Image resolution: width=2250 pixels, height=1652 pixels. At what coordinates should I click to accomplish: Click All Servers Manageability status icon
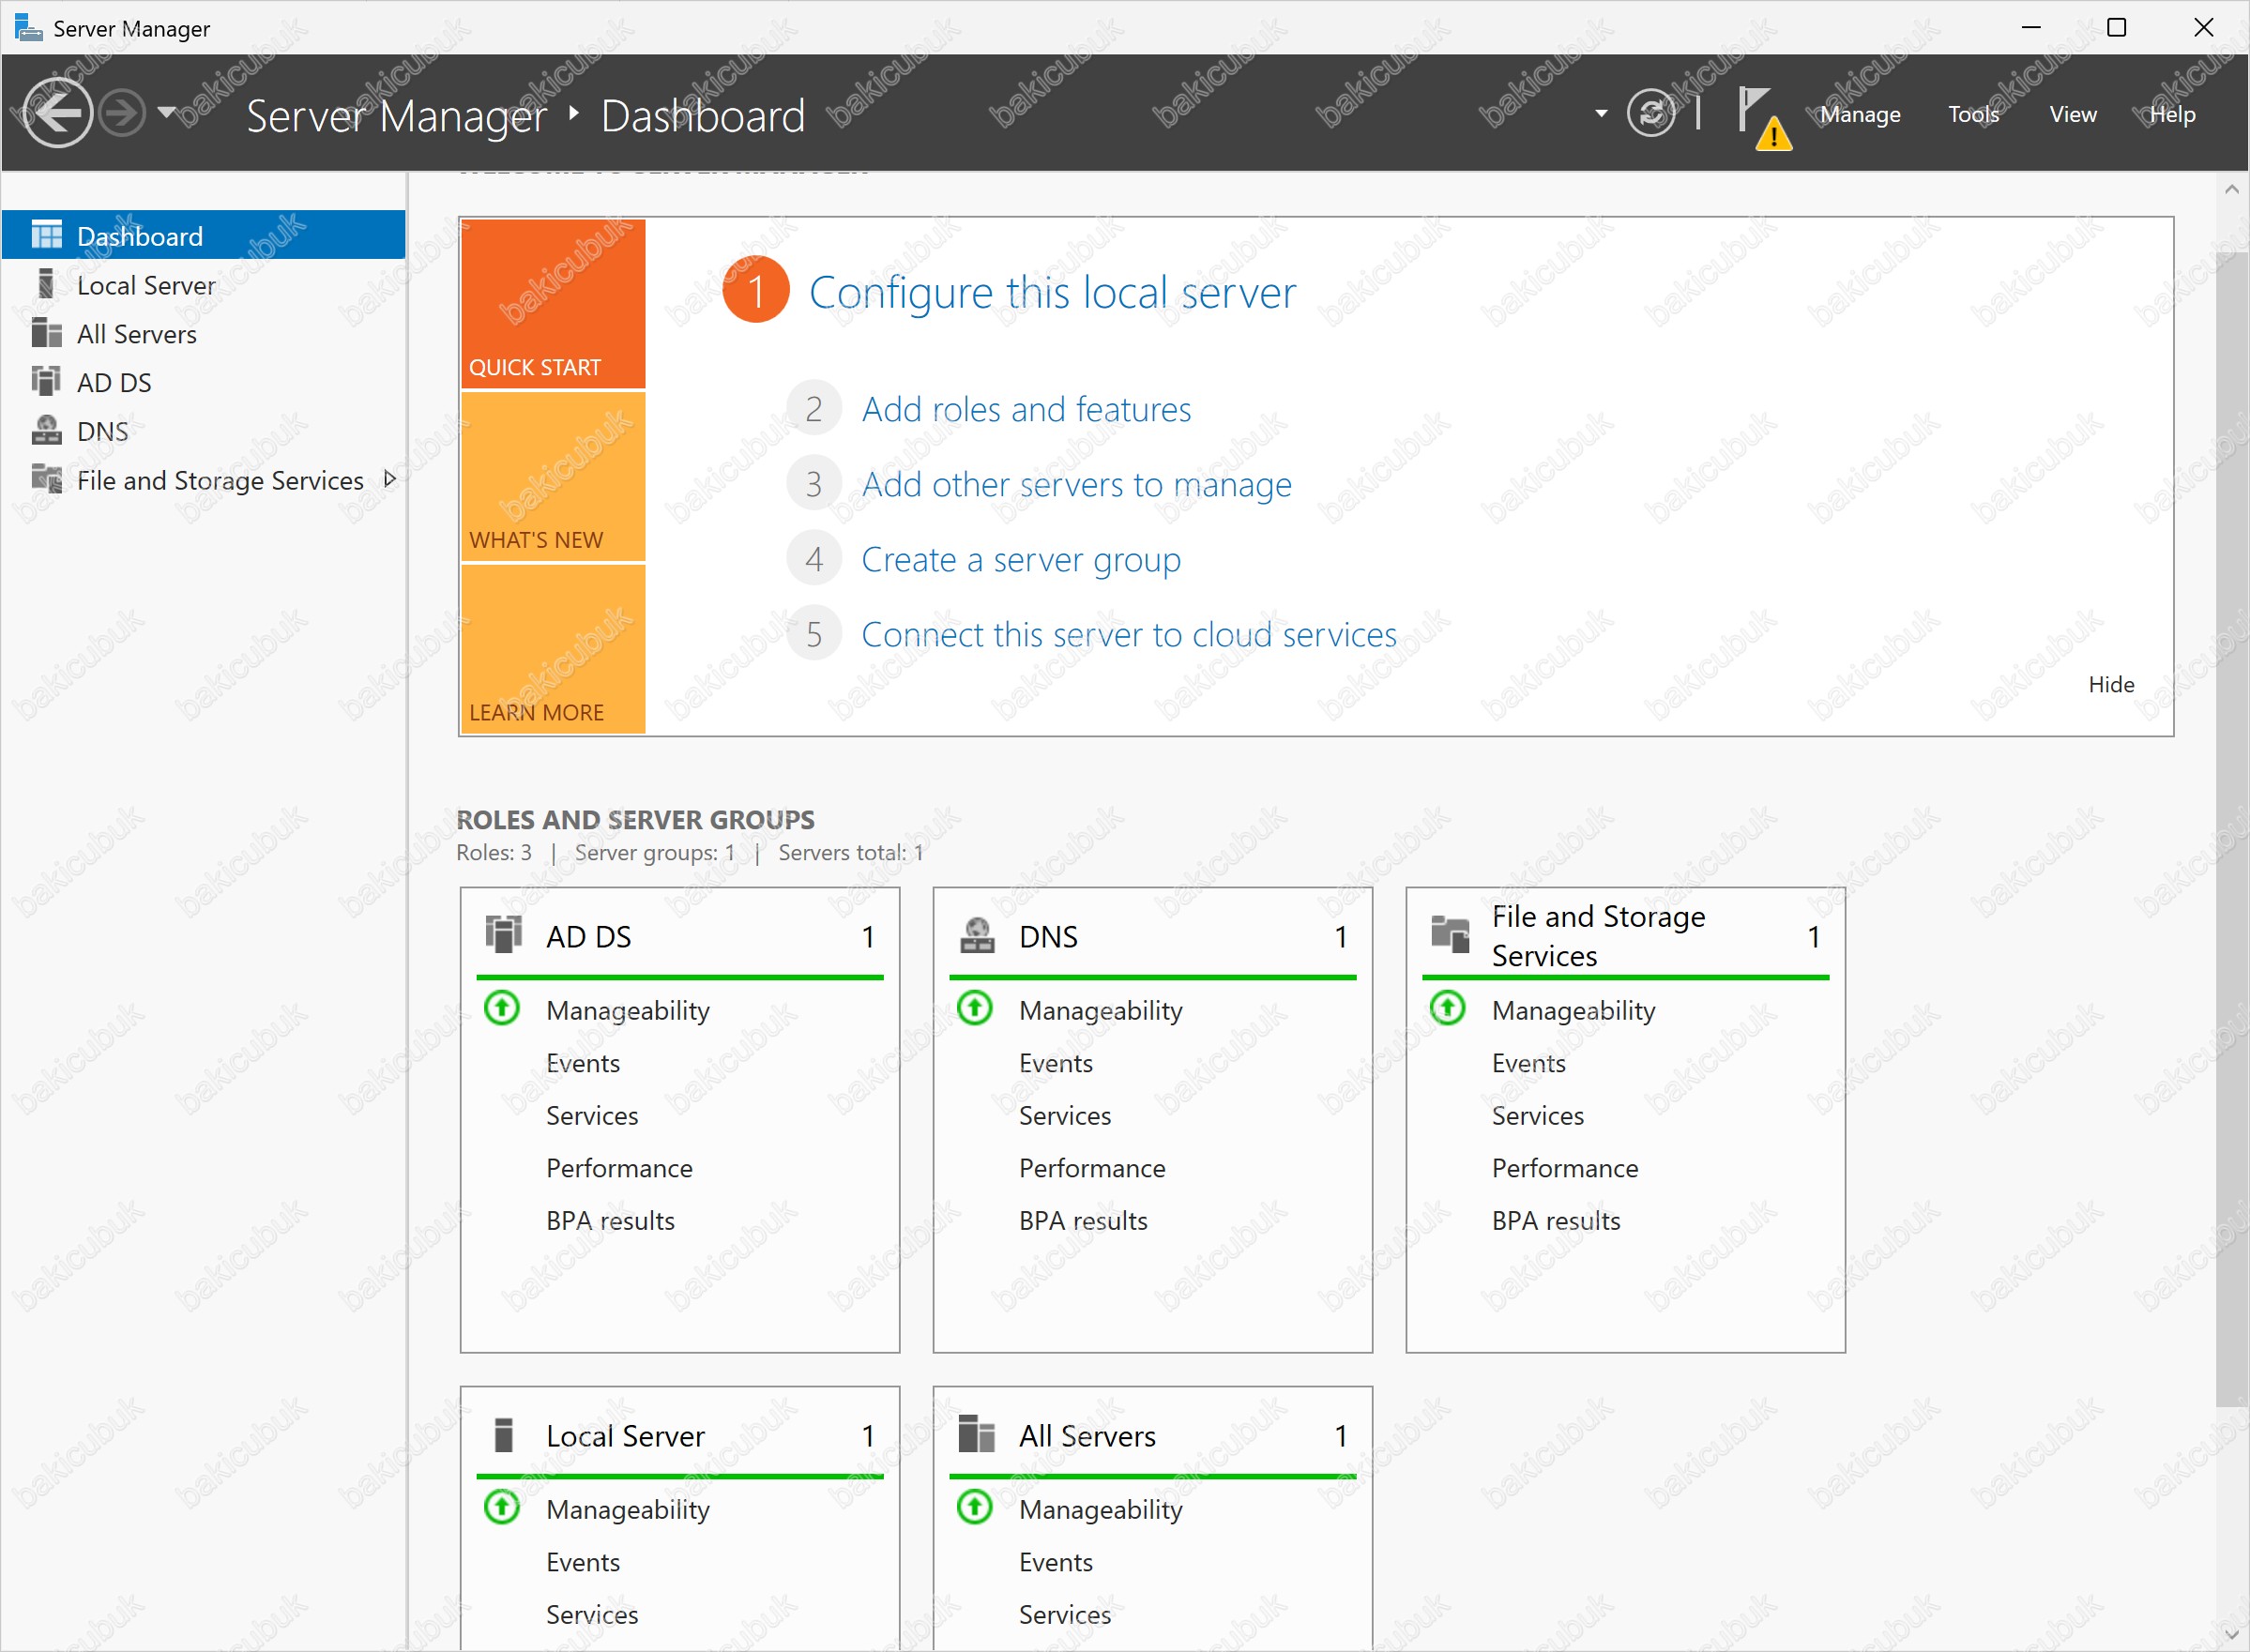(x=975, y=1507)
